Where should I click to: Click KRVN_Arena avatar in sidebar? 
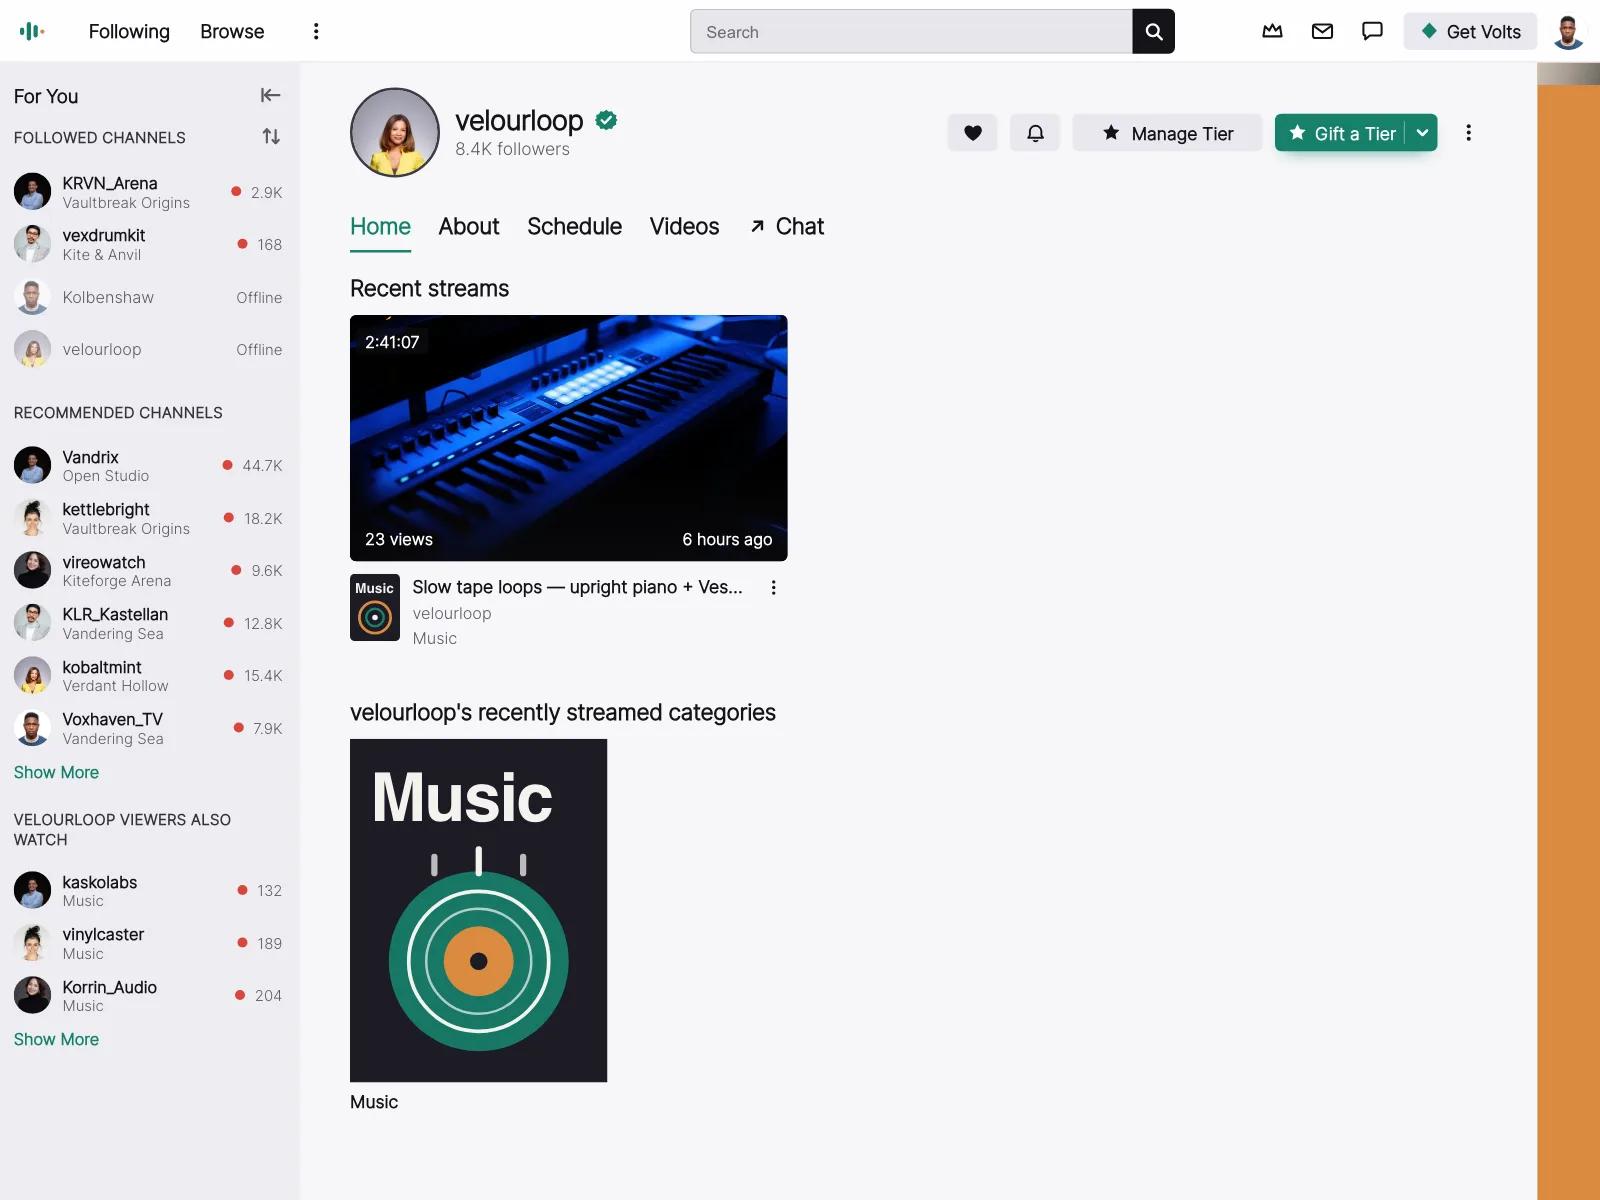tap(32, 191)
